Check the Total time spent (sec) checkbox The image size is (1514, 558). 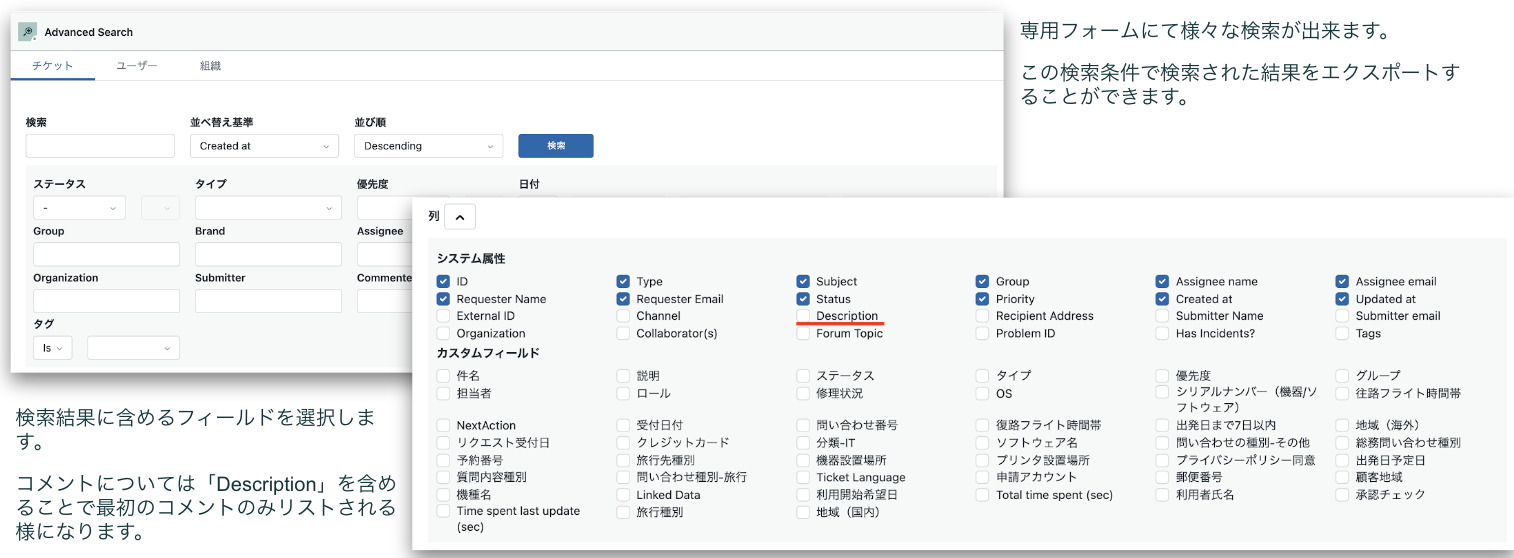coord(983,495)
